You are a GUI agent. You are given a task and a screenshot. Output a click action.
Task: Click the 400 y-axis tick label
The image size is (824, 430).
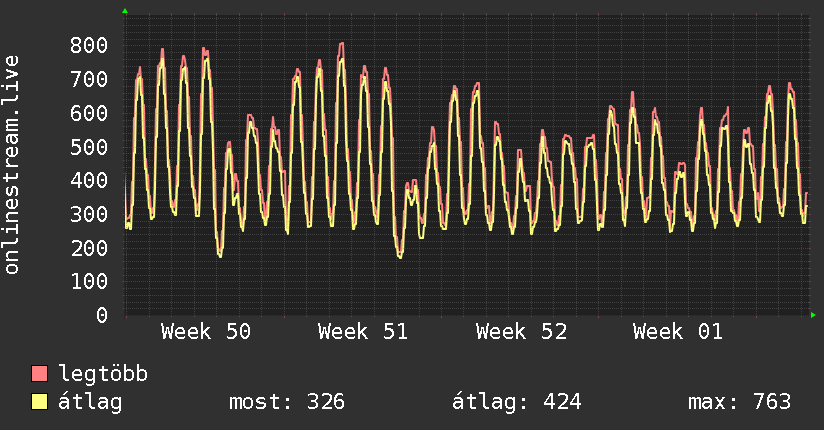[x=90, y=180]
